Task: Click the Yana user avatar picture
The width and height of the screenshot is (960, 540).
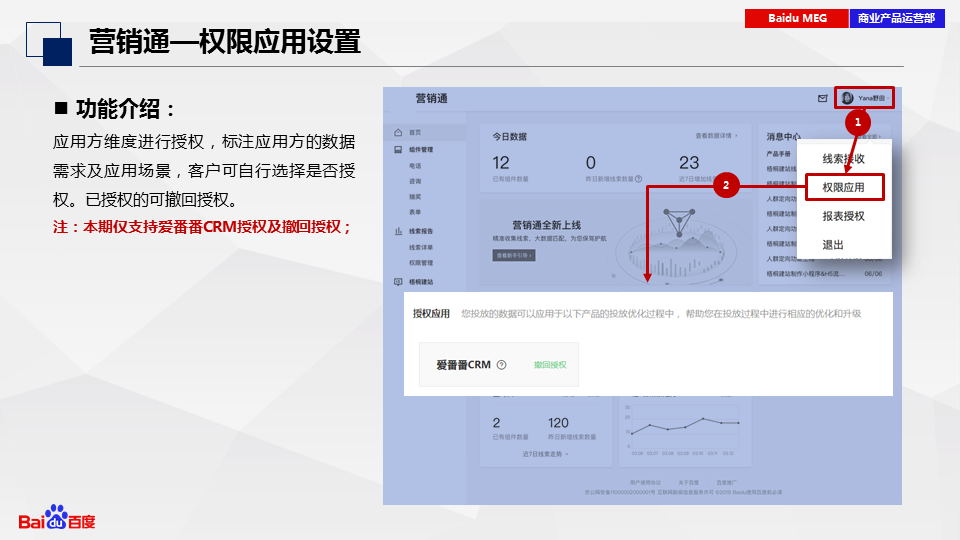Action: coord(847,98)
